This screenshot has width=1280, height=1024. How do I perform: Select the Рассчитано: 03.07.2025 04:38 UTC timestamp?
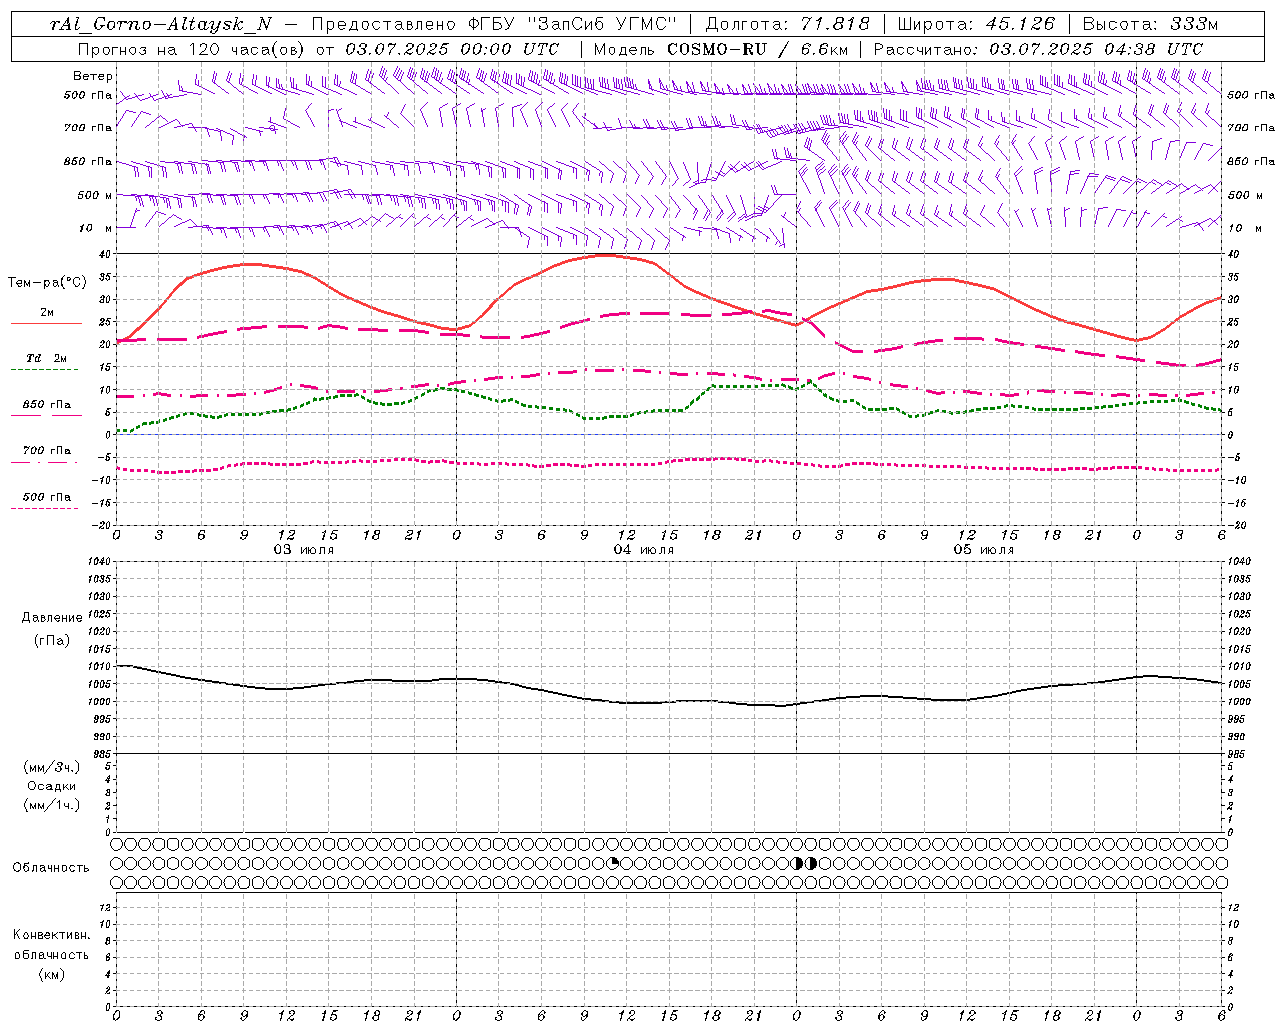pyautogui.click(x=1038, y=49)
